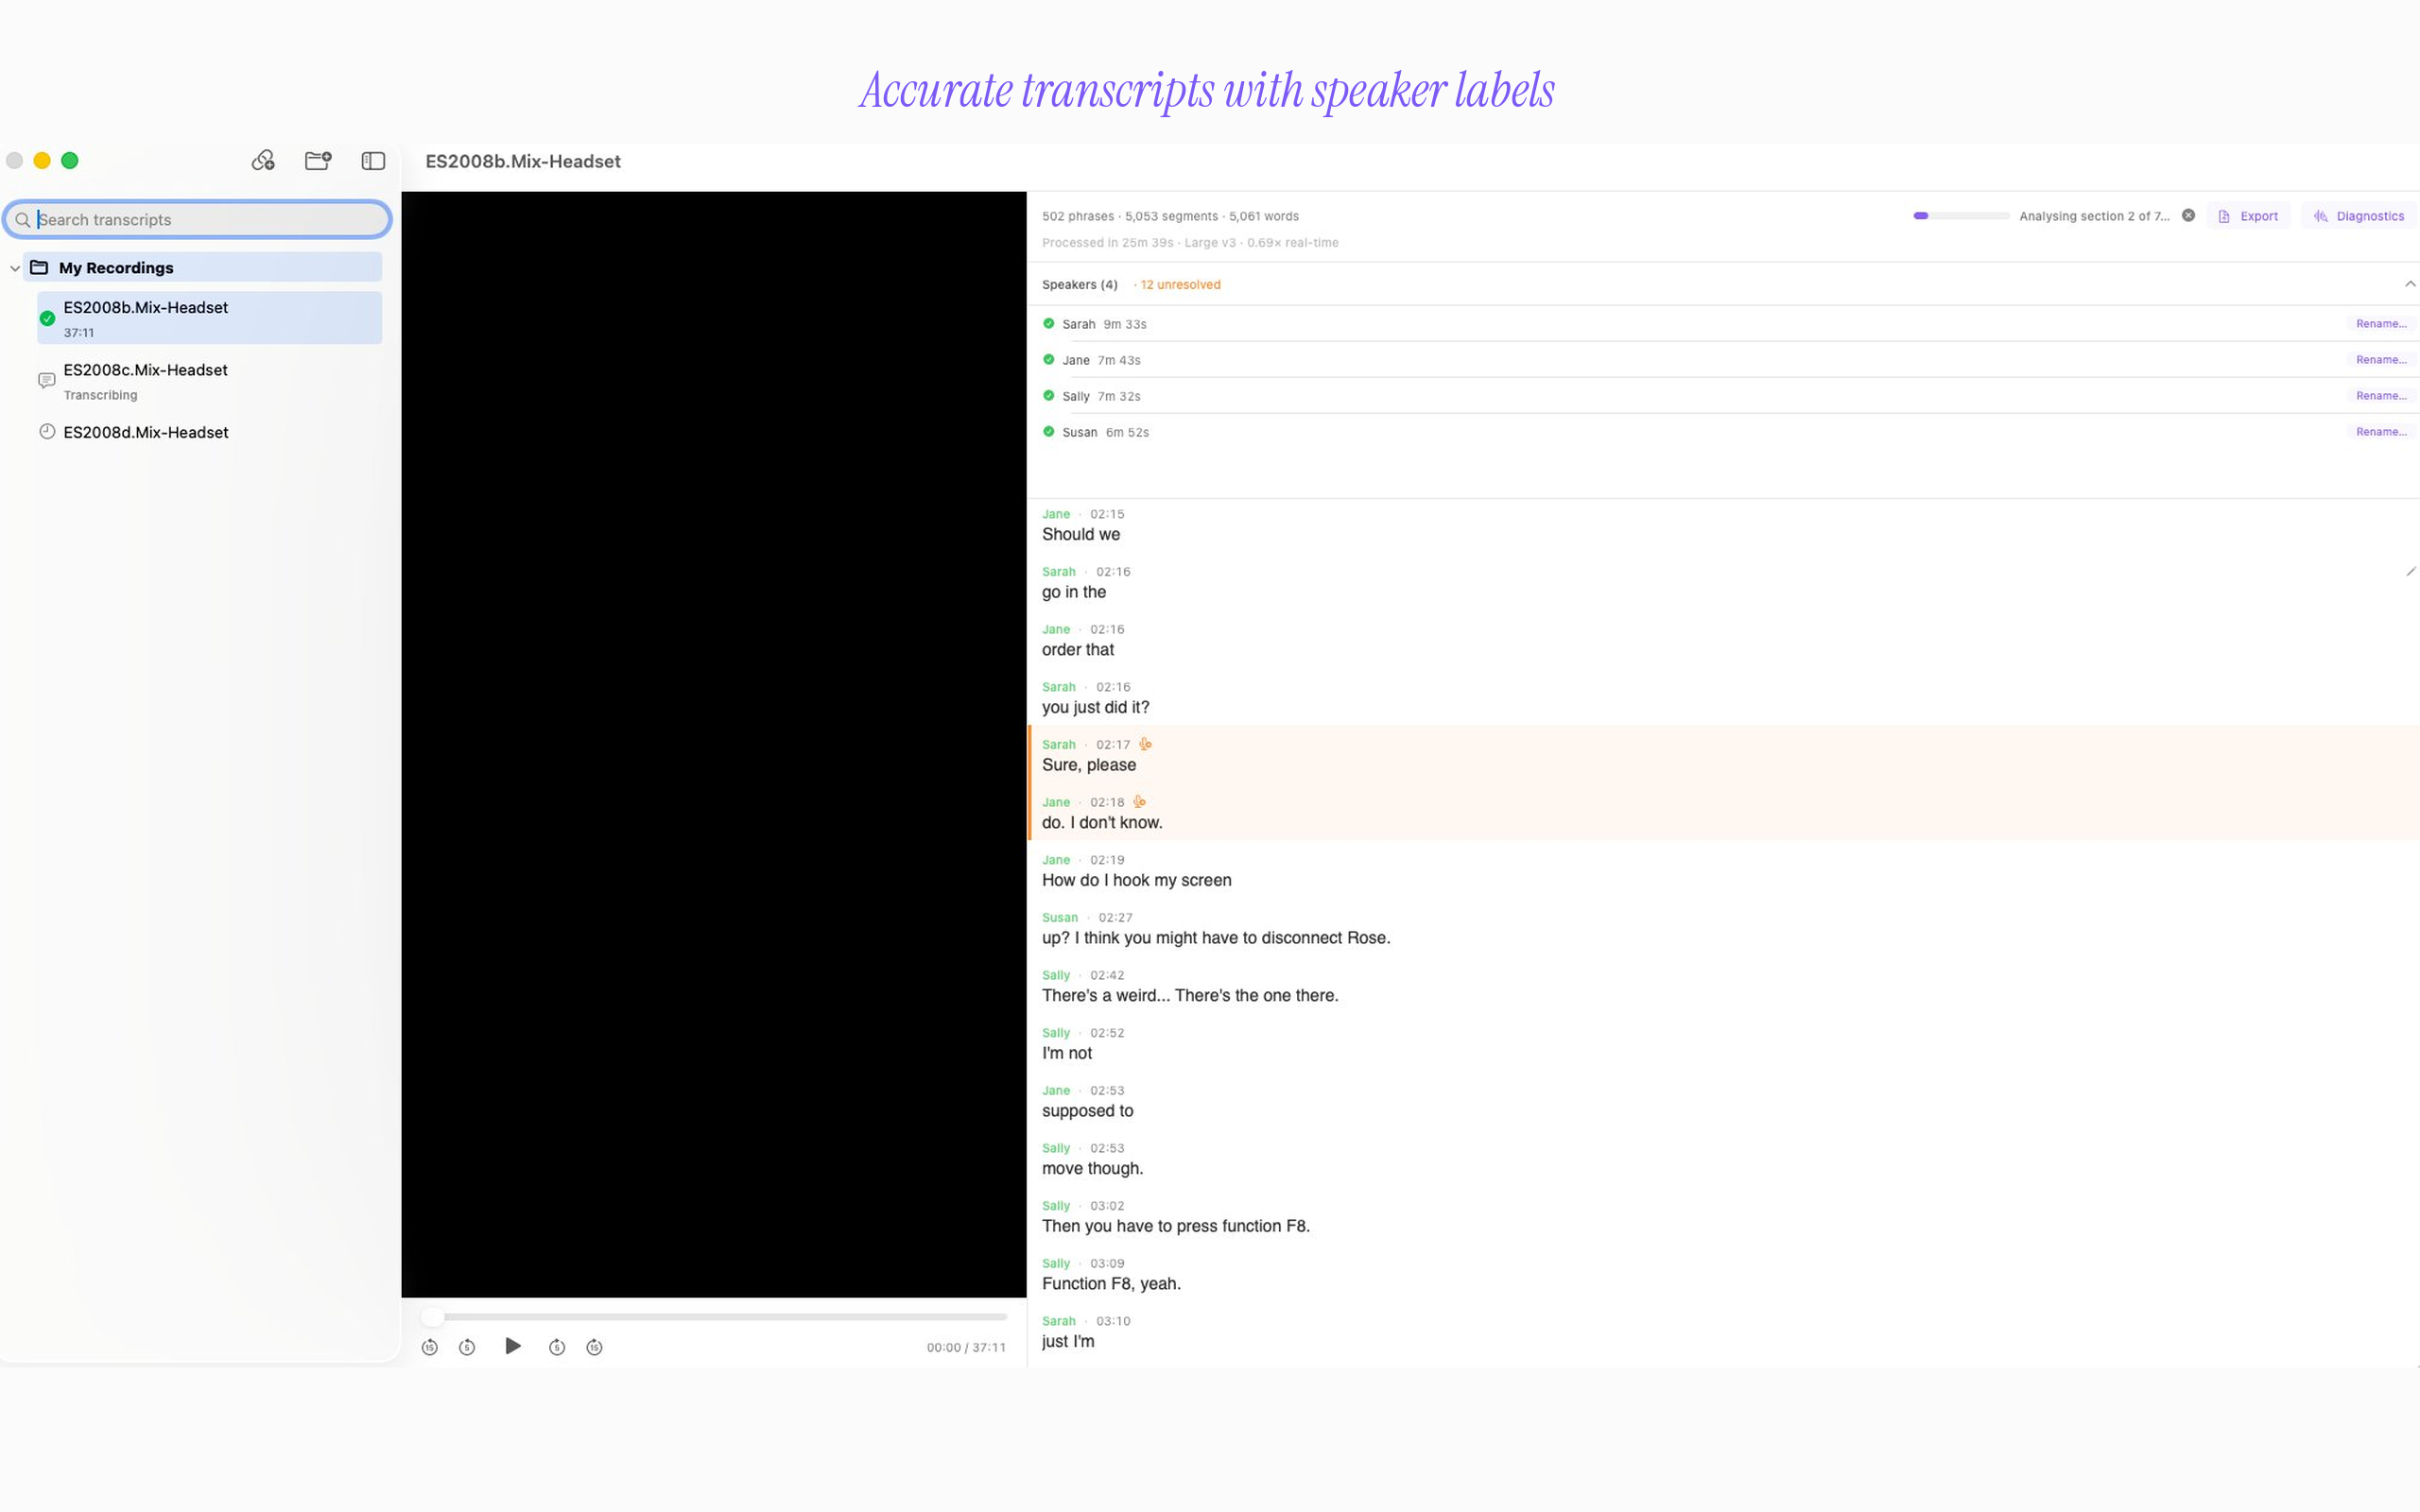Click Jane's green status dot in Speakers
Screen dimensions: 2420x1512
pyautogui.click(x=1048, y=359)
